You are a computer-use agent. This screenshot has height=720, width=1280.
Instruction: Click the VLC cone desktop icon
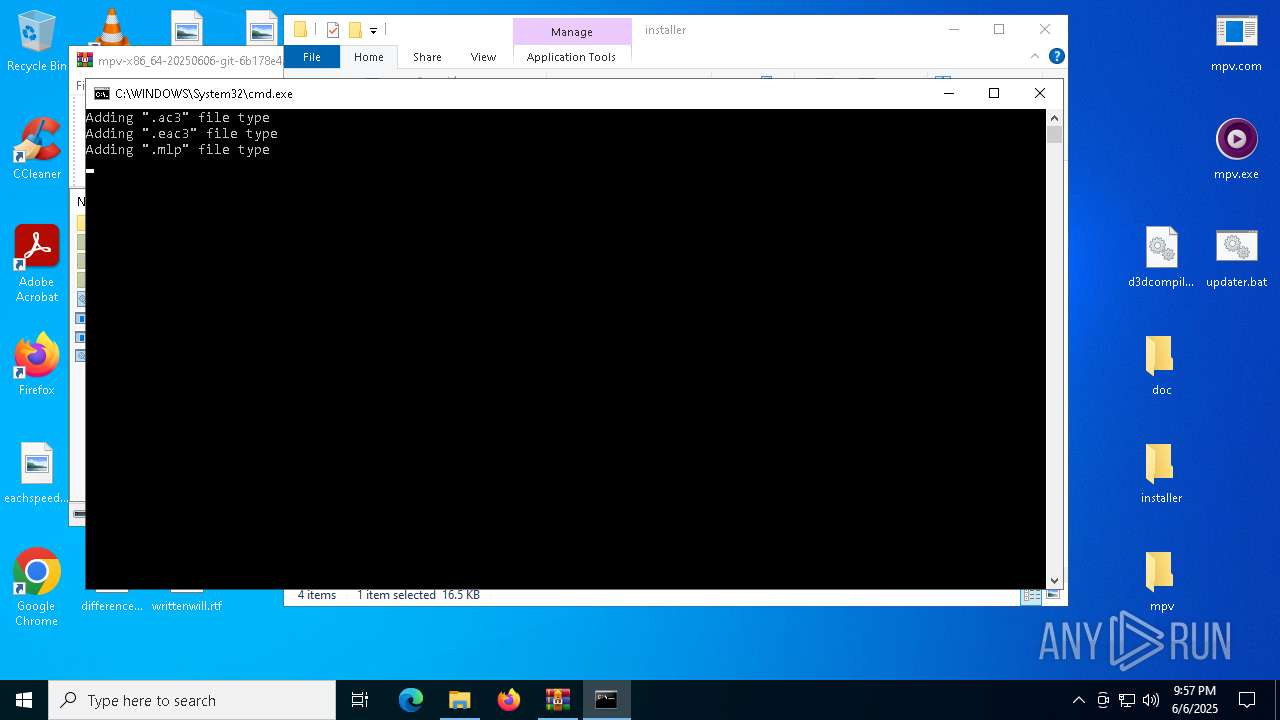pyautogui.click(x=111, y=26)
